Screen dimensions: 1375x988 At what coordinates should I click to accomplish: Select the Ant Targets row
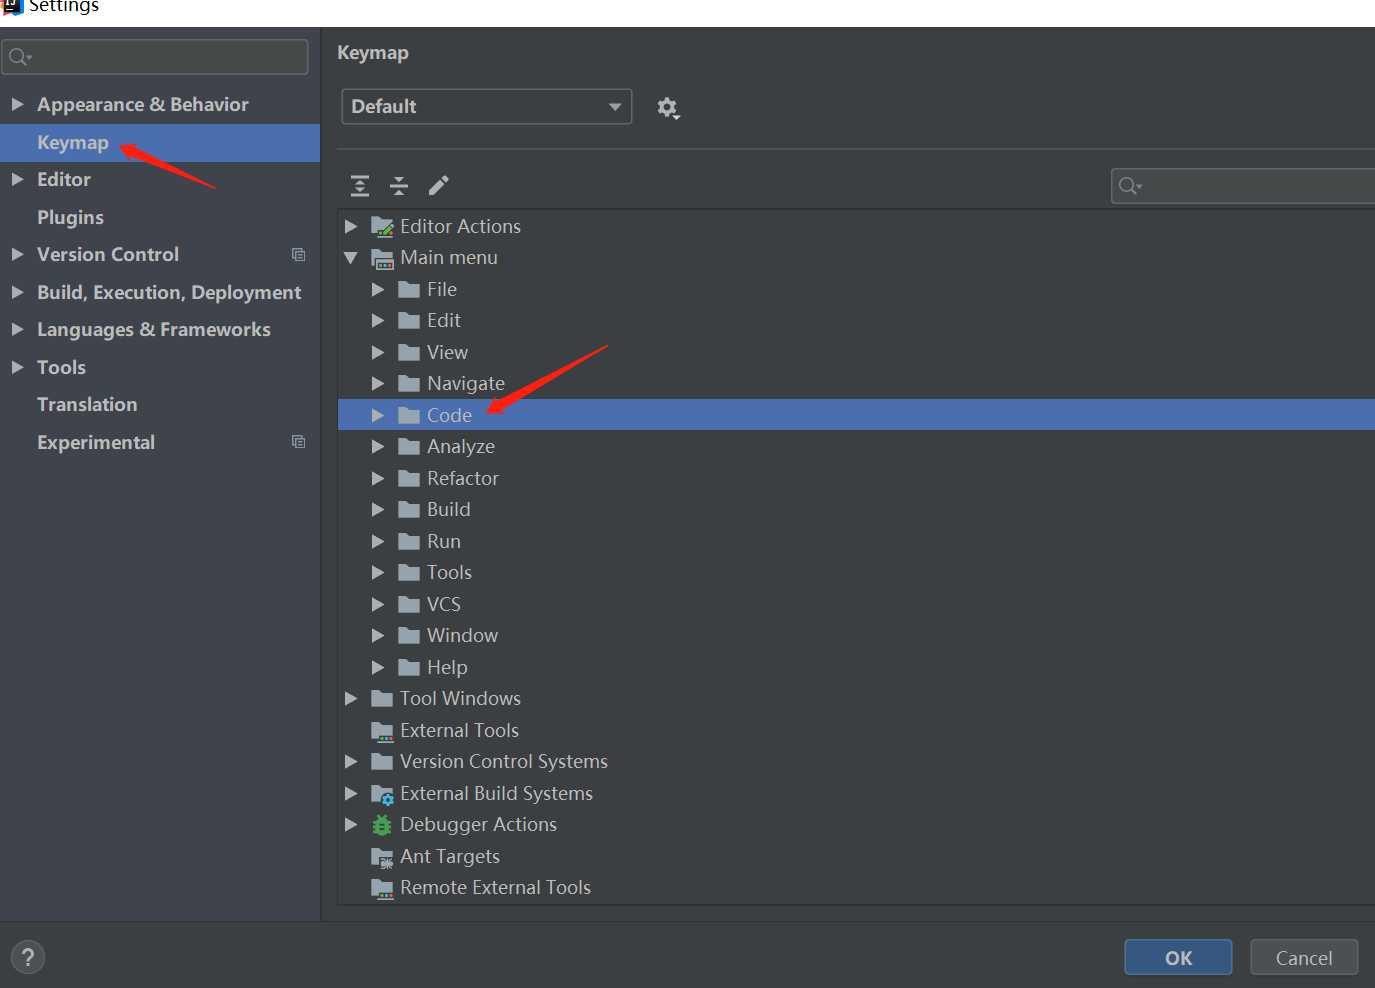coord(856,857)
